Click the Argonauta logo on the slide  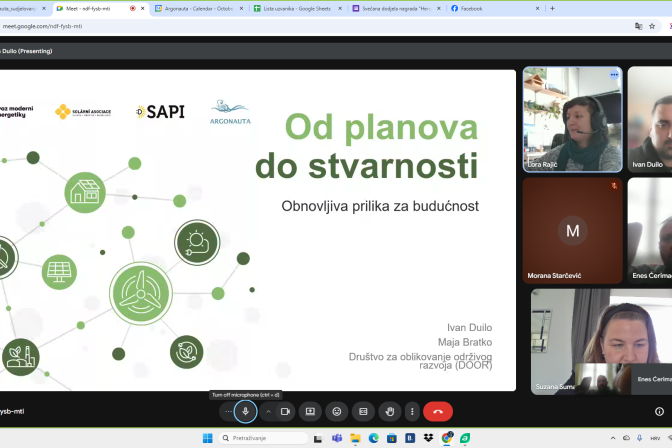pyautogui.click(x=230, y=112)
